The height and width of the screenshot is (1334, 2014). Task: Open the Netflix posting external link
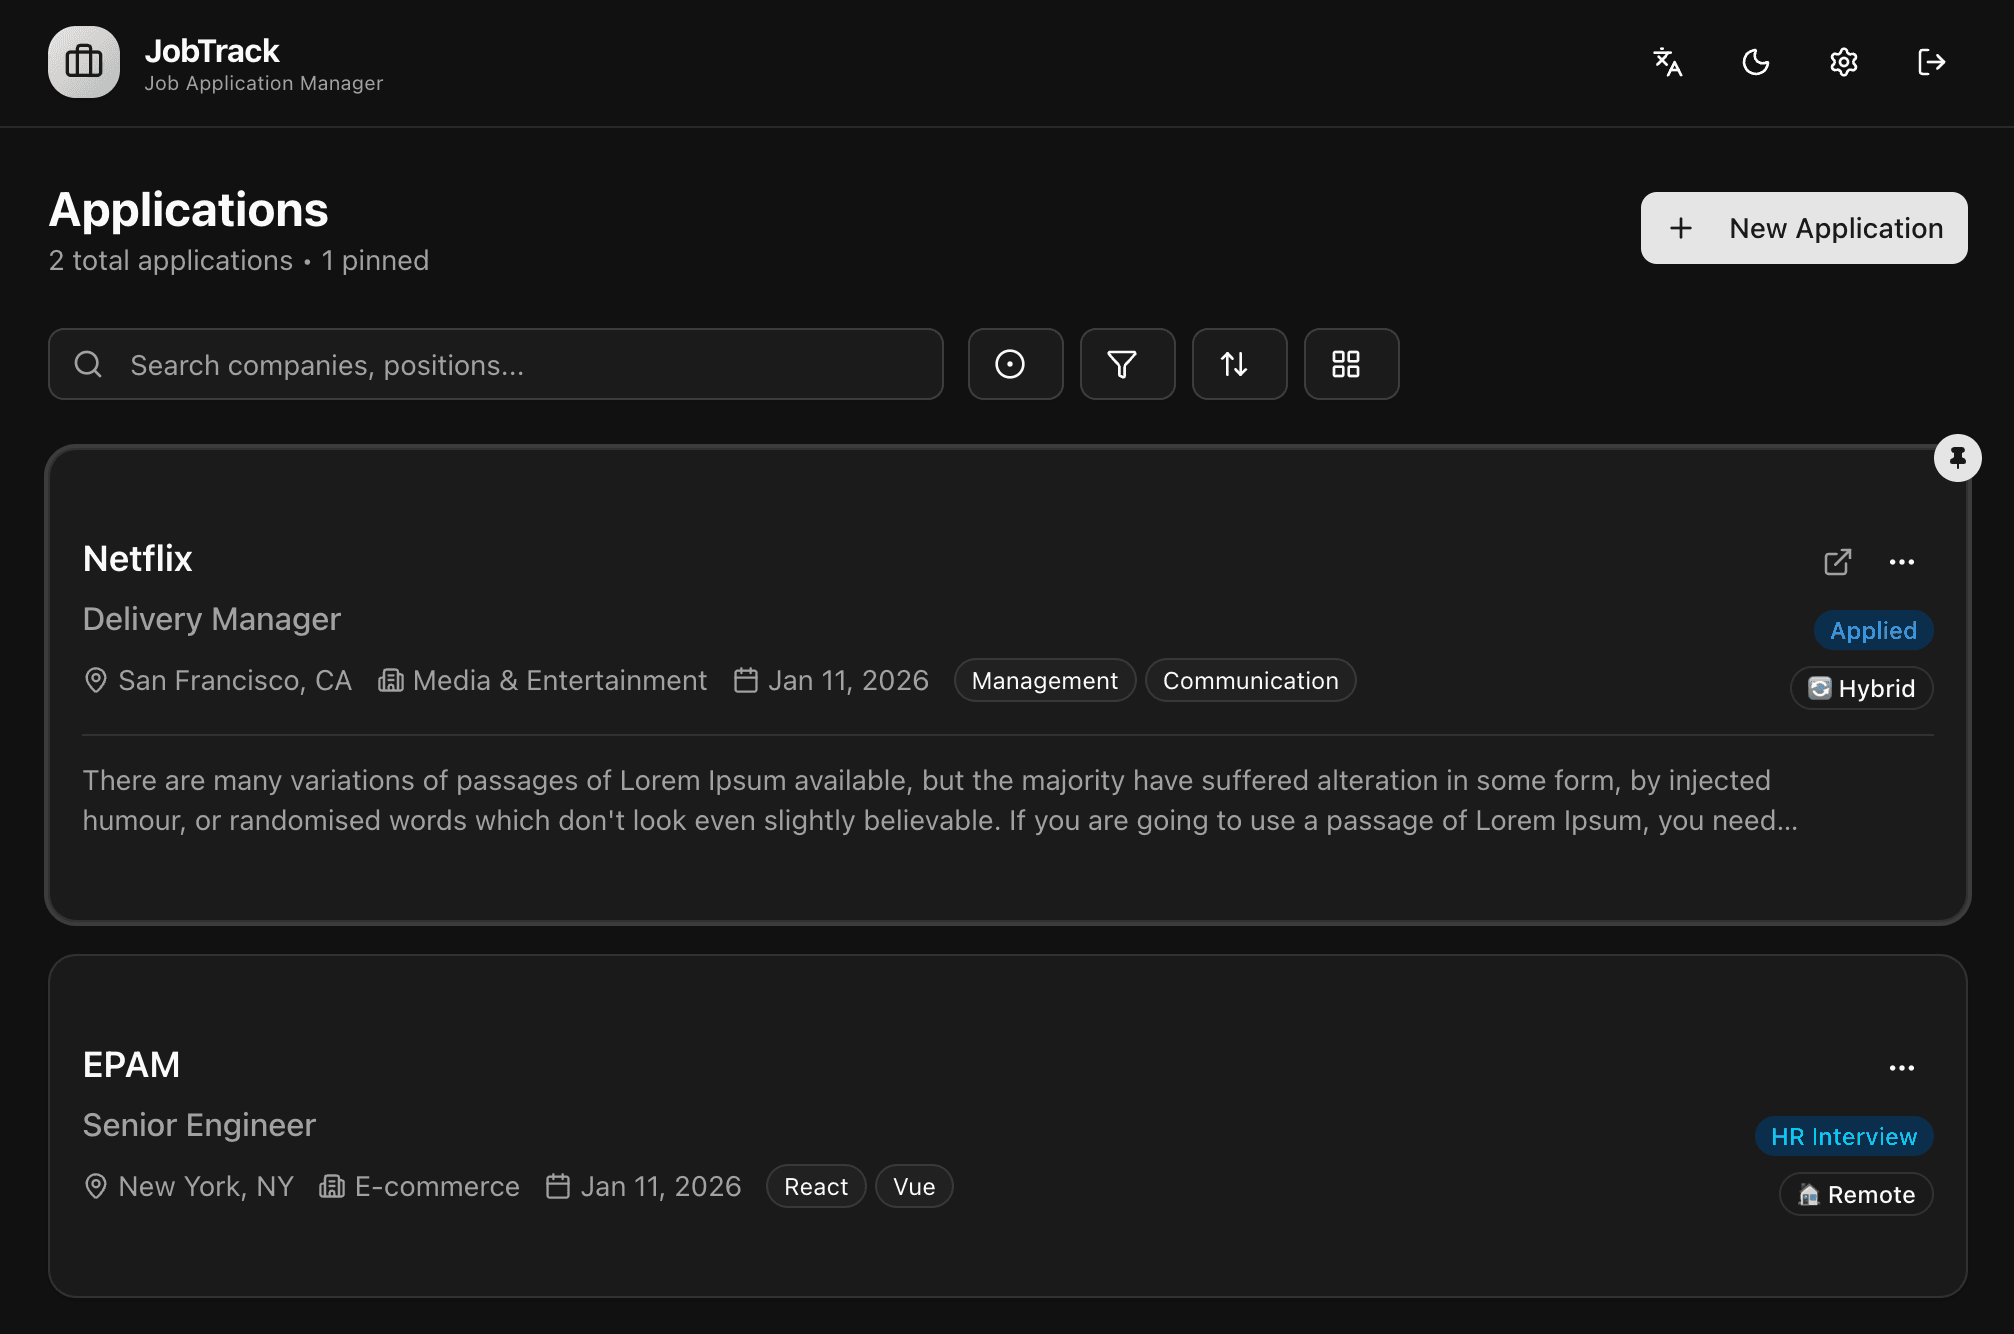click(x=1836, y=562)
